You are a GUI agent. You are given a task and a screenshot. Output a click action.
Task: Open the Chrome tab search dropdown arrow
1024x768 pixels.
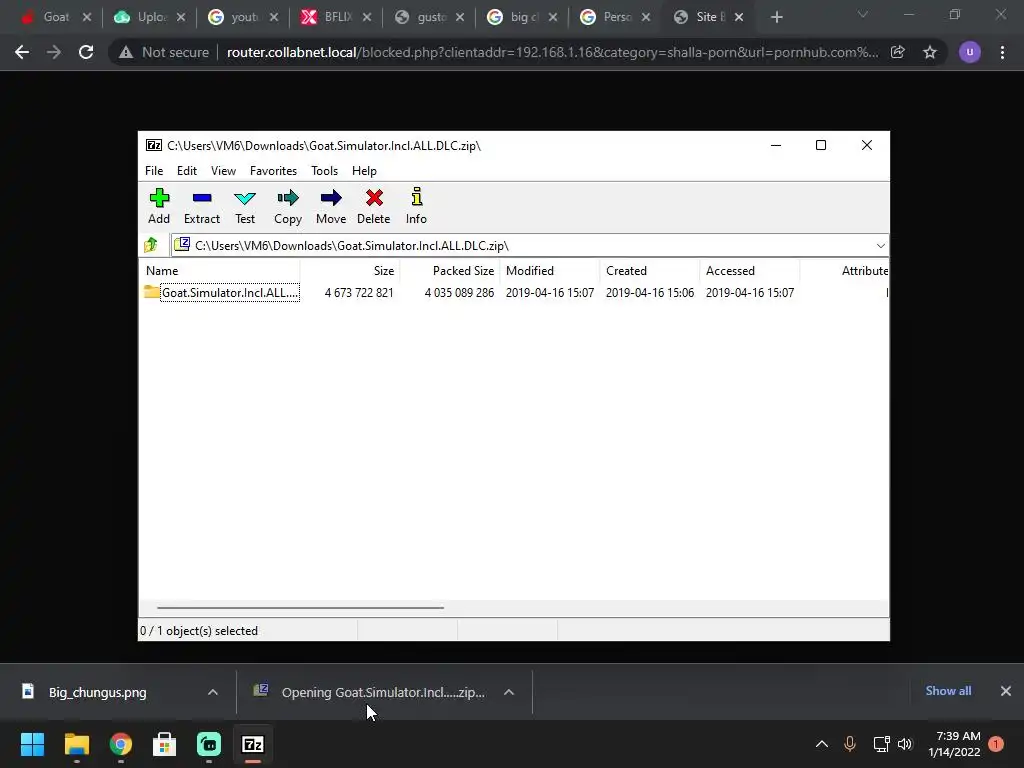click(x=863, y=14)
